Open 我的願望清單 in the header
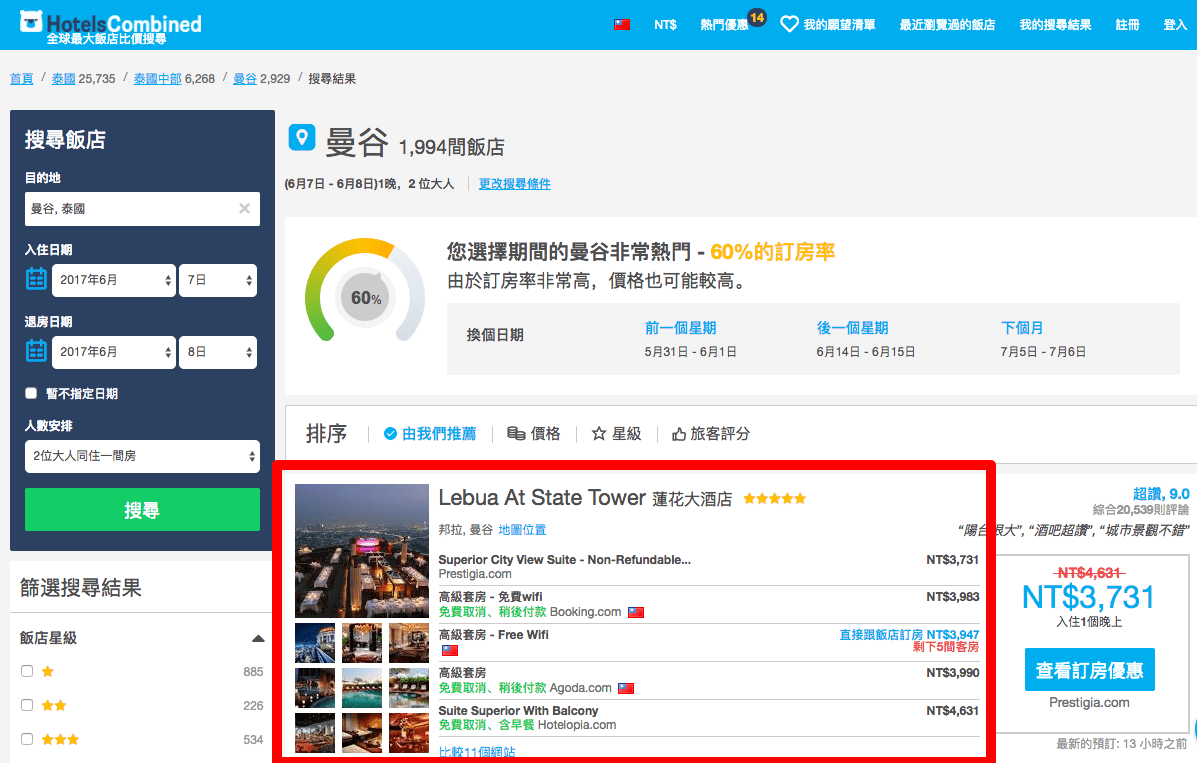Image resolution: width=1197 pixels, height=763 pixels. coord(839,25)
